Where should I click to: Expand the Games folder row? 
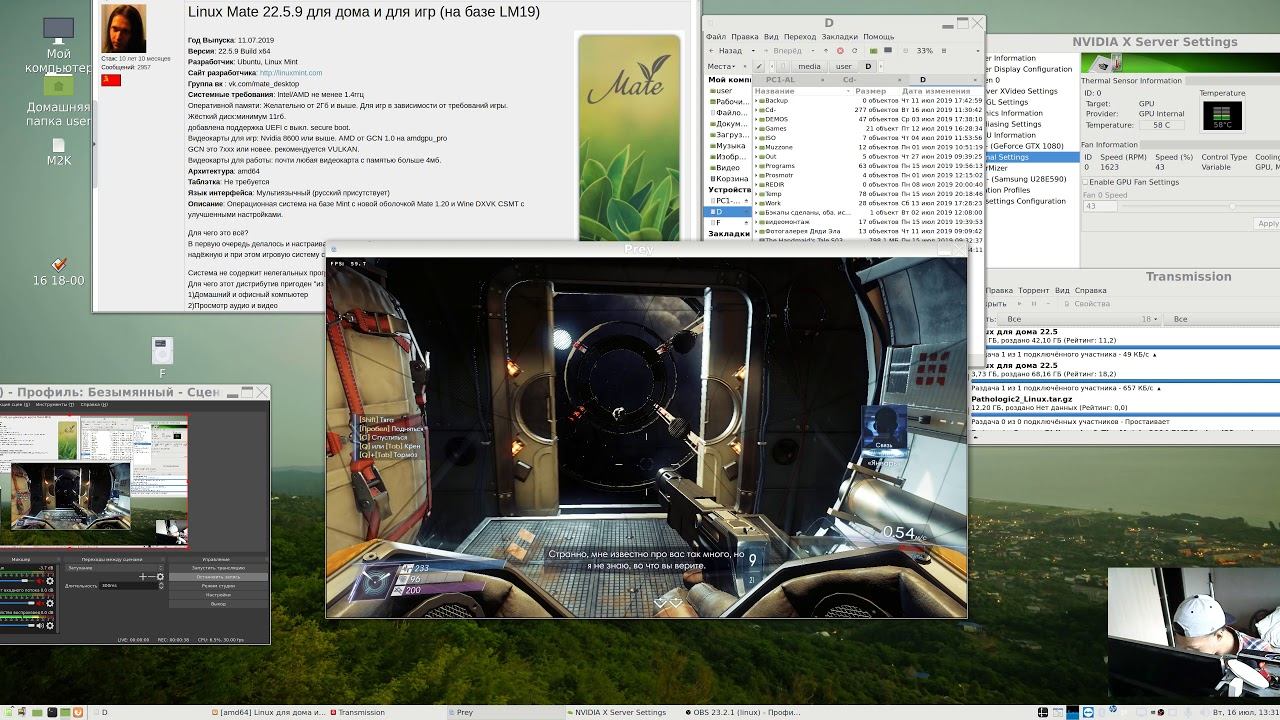point(756,128)
